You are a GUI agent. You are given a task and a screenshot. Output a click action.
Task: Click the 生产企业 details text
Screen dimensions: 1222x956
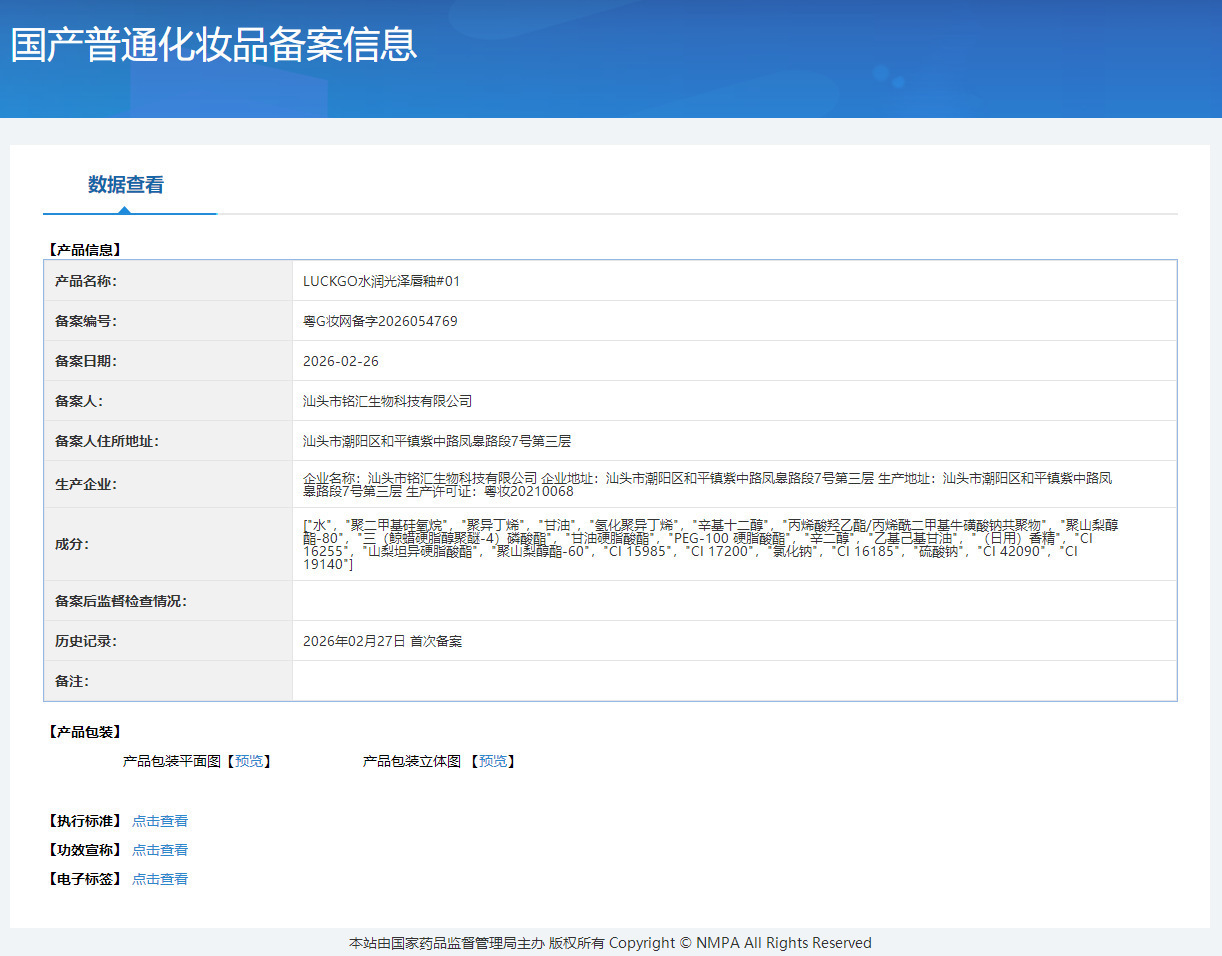(707, 484)
